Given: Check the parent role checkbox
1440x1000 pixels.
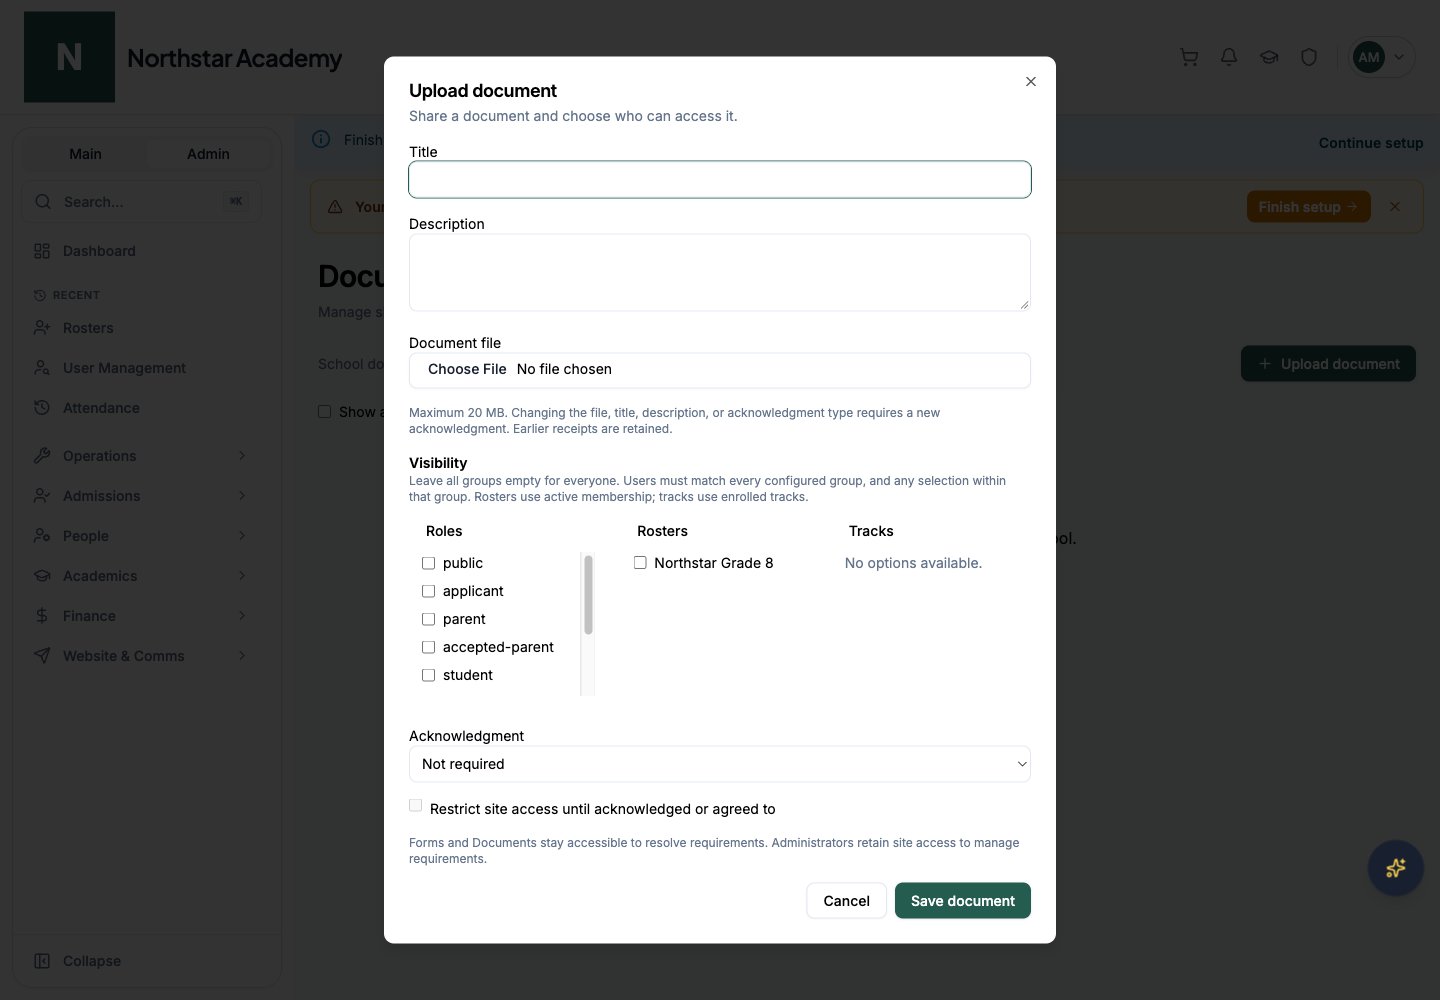Looking at the screenshot, I should click(x=428, y=619).
